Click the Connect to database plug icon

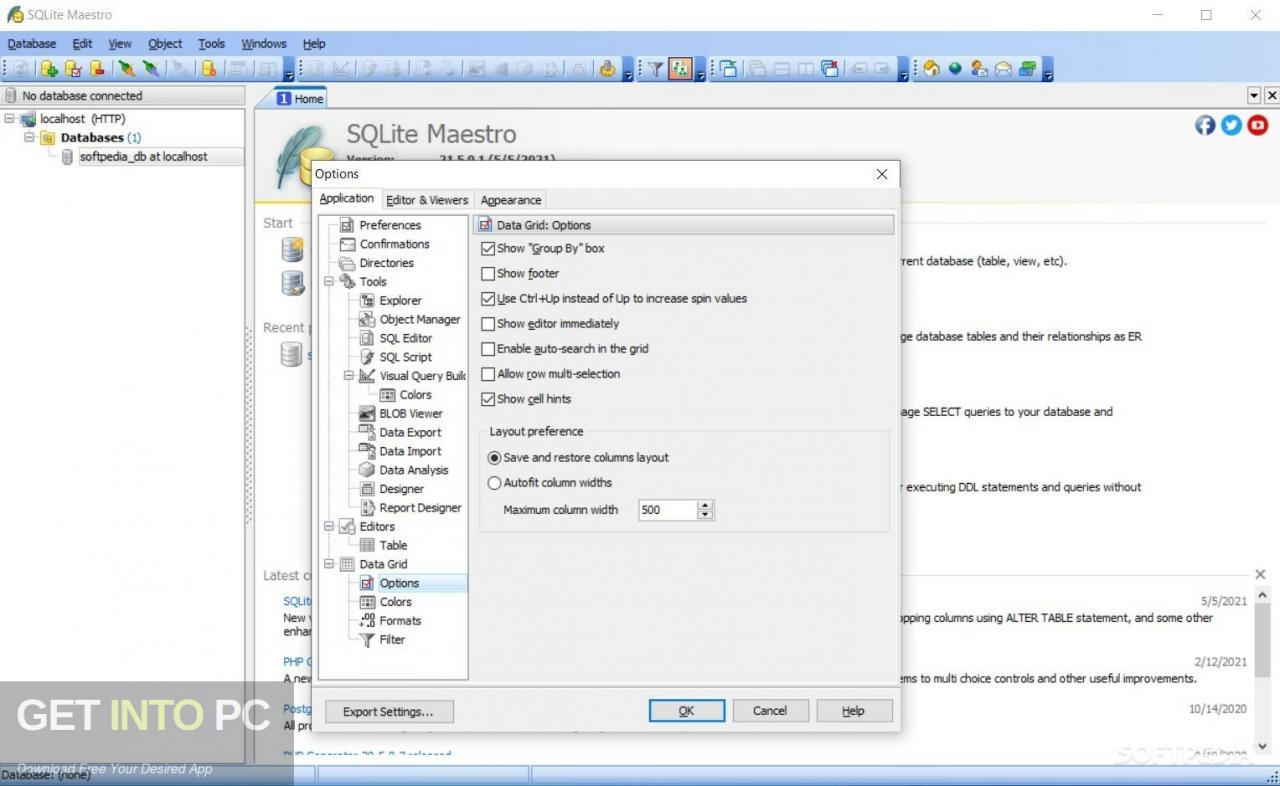point(126,69)
